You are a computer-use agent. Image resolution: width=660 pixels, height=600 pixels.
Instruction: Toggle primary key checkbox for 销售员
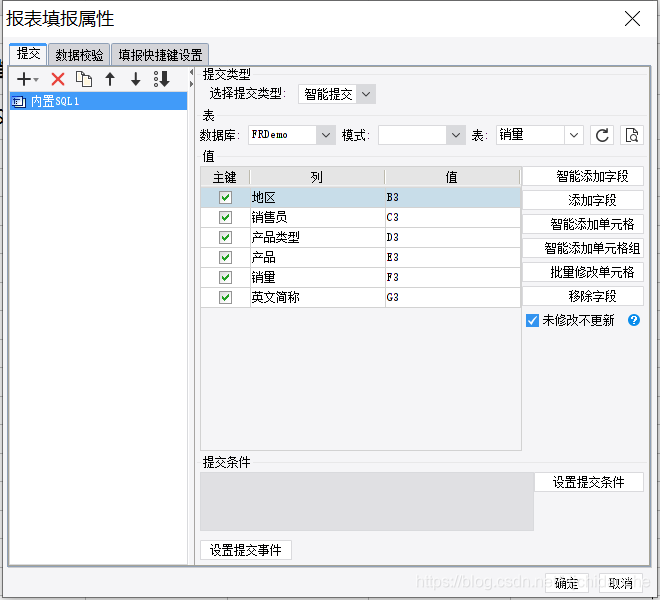[x=225, y=217]
